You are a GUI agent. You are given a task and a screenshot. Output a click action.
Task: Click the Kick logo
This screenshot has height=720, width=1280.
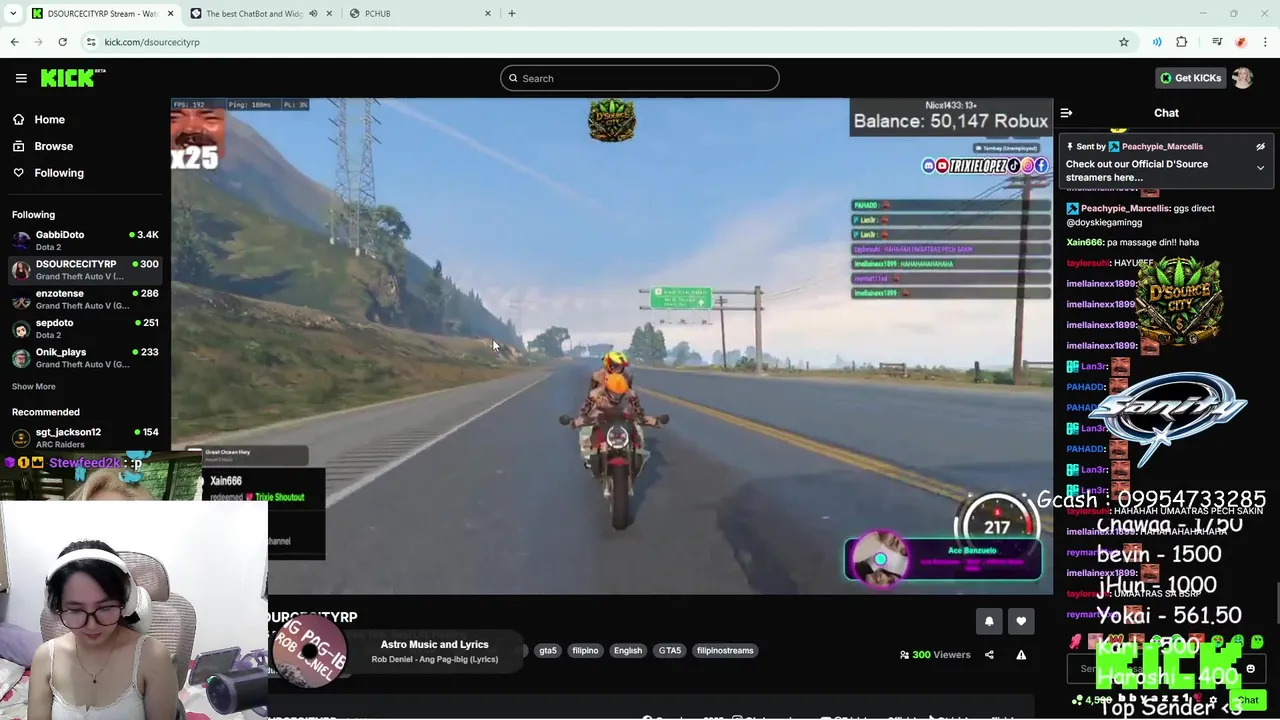pyautogui.click(x=72, y=78)
